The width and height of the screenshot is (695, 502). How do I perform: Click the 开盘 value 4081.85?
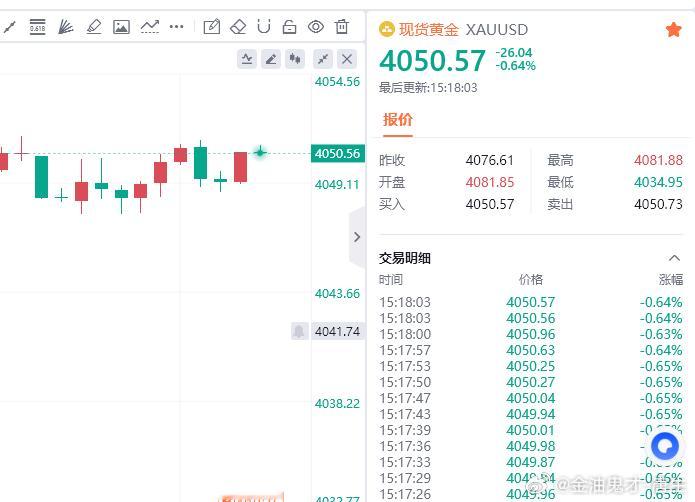coord(490,182)
